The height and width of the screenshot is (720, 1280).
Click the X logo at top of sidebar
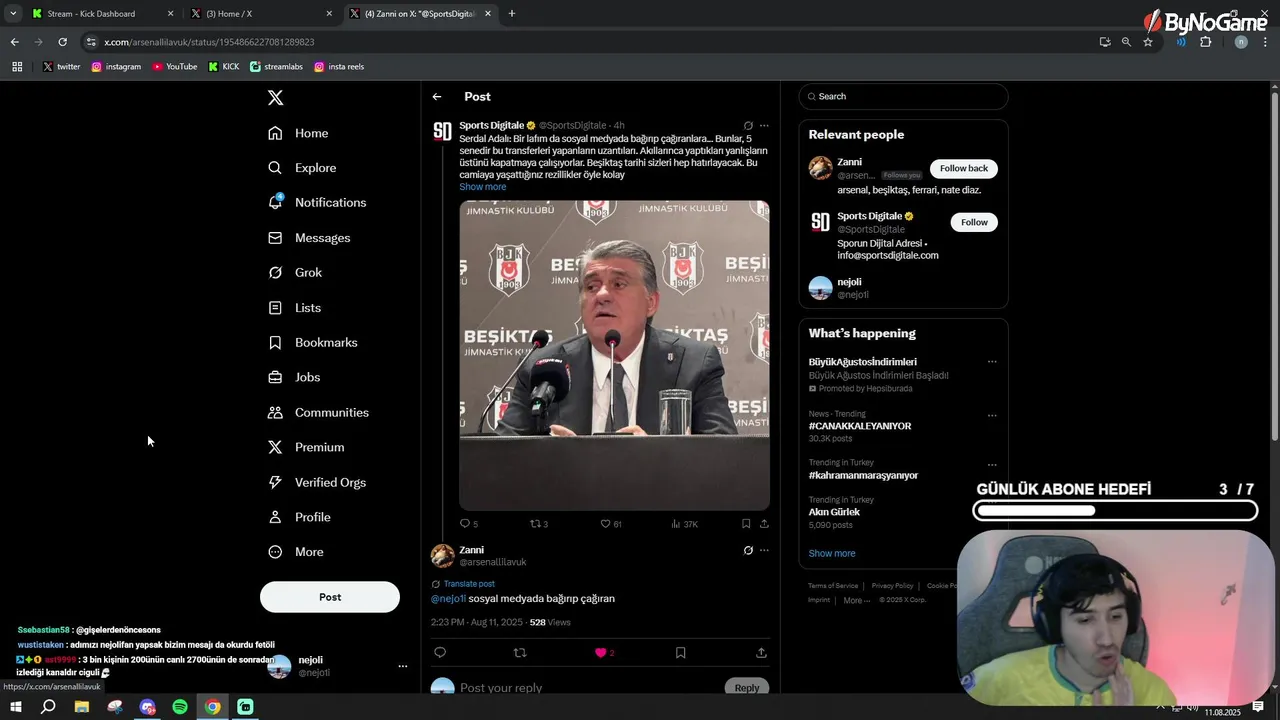(276, 97)
